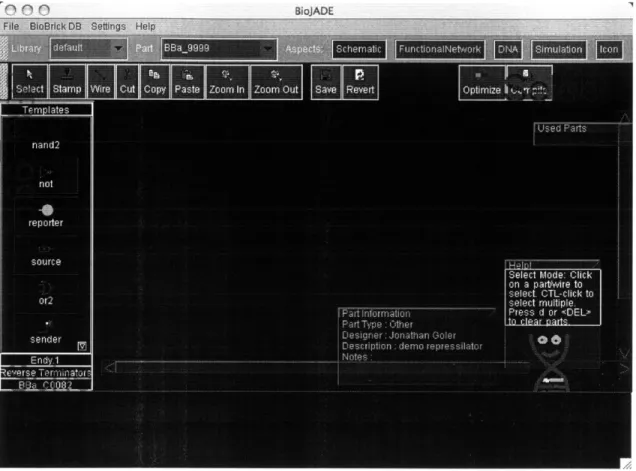Click the Templates panel header
Screen dimensions: 636x471
click(46, 110)
